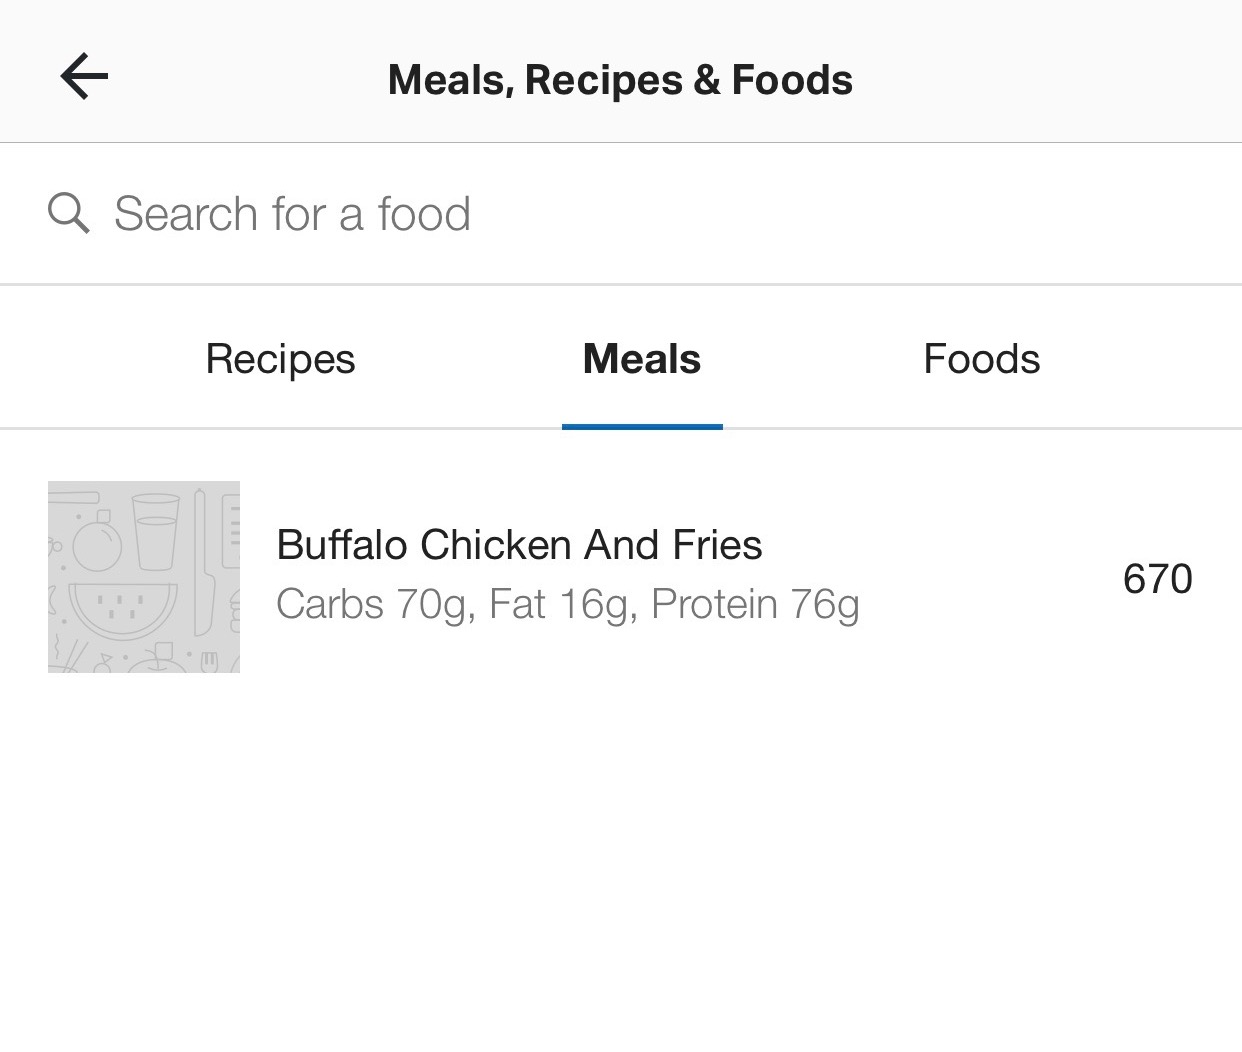This screenshot has width=1242, height=1052.
Task: Click the macros text for Buffalo Chicken
Action: (x=568, y=604)
